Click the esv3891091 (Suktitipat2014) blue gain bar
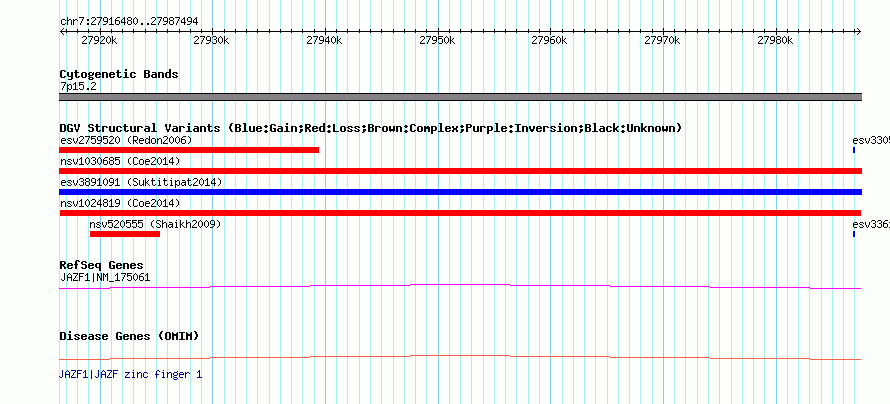Screen dimensions: 890x404 click(461, 192)
